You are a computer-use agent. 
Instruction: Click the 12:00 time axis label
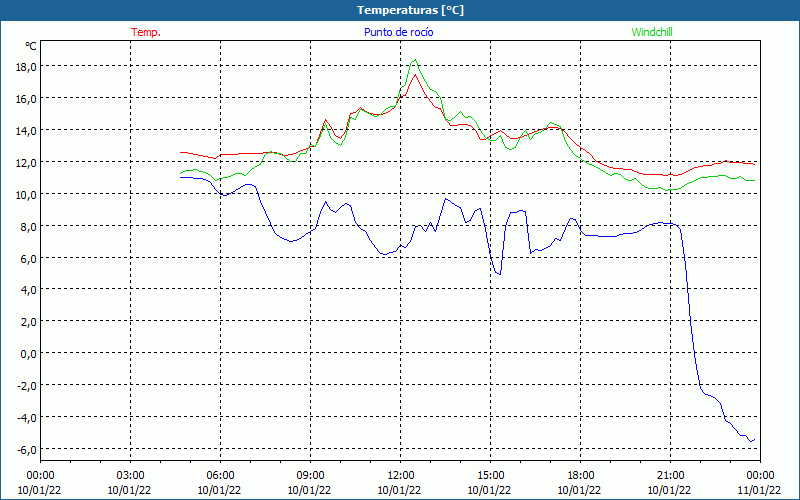click(x=401, y=476)
